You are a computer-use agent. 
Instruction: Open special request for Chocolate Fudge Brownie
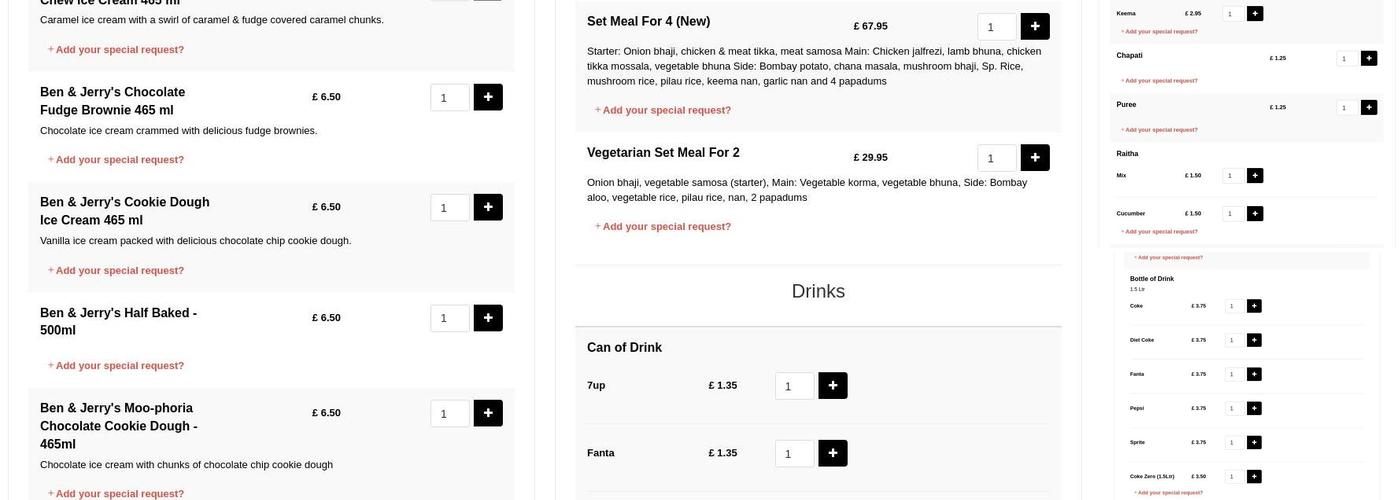tap(119, 160)
